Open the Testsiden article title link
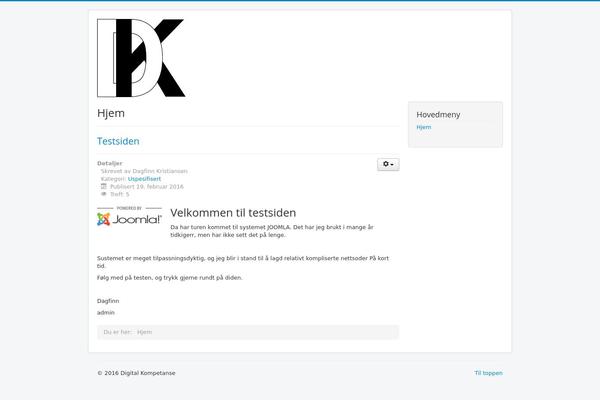The height and width of the screenshot is (400, 600). click(118, 141)
